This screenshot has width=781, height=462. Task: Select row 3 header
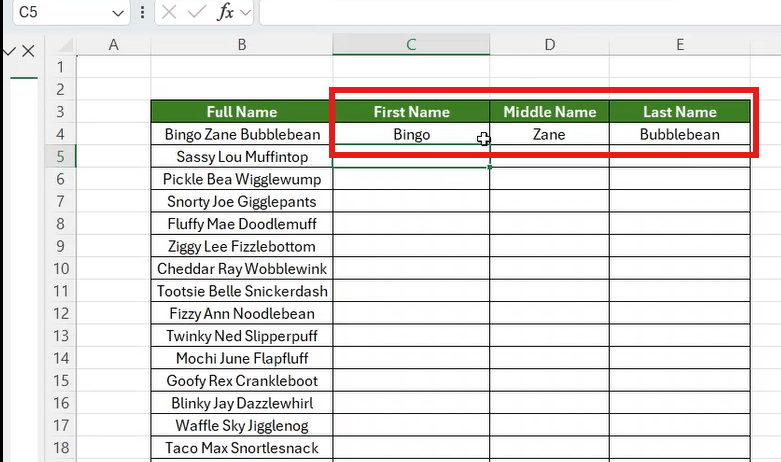click(x=60, y=112)
